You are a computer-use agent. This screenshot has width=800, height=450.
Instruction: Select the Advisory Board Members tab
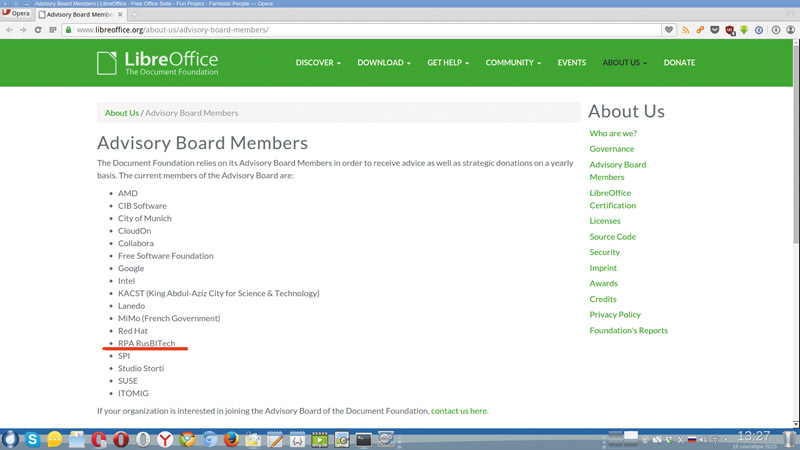point(80,14)
